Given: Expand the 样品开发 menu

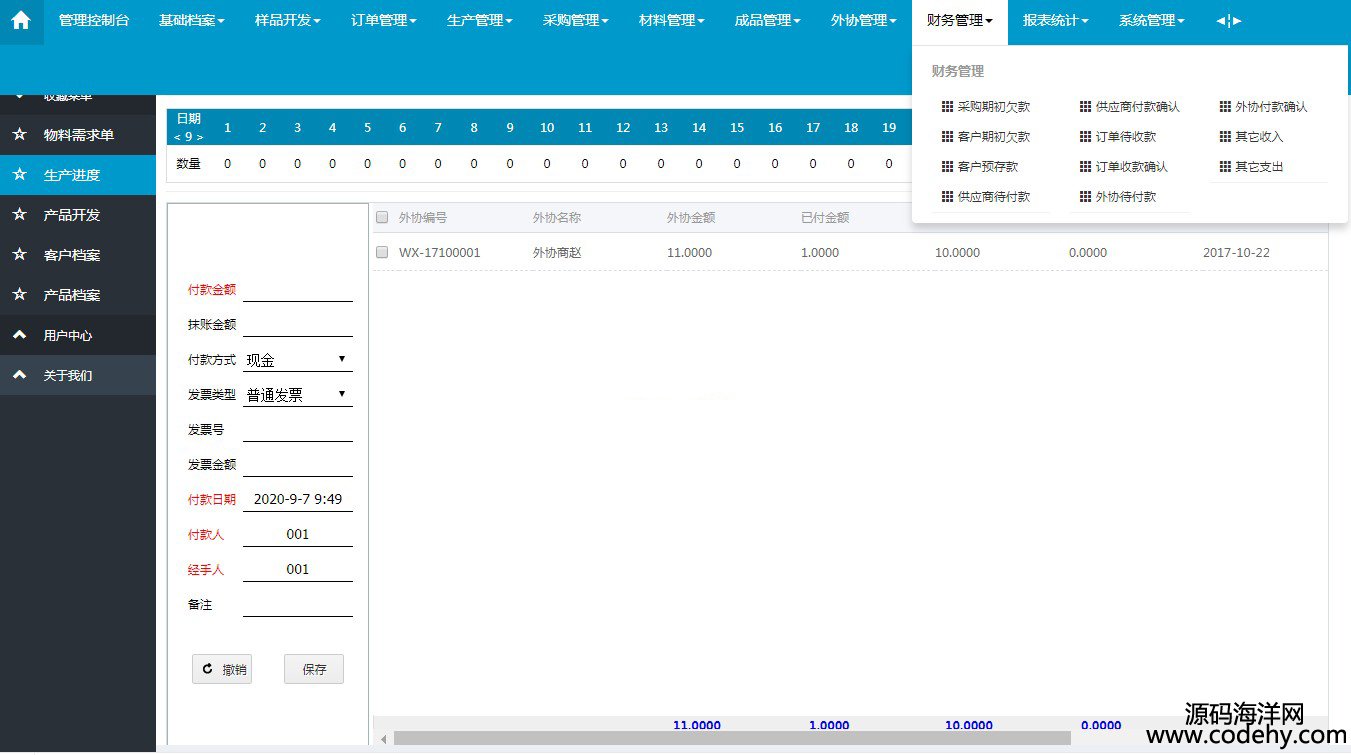Looking at the screenshot, I should click(x=287, y=21).
